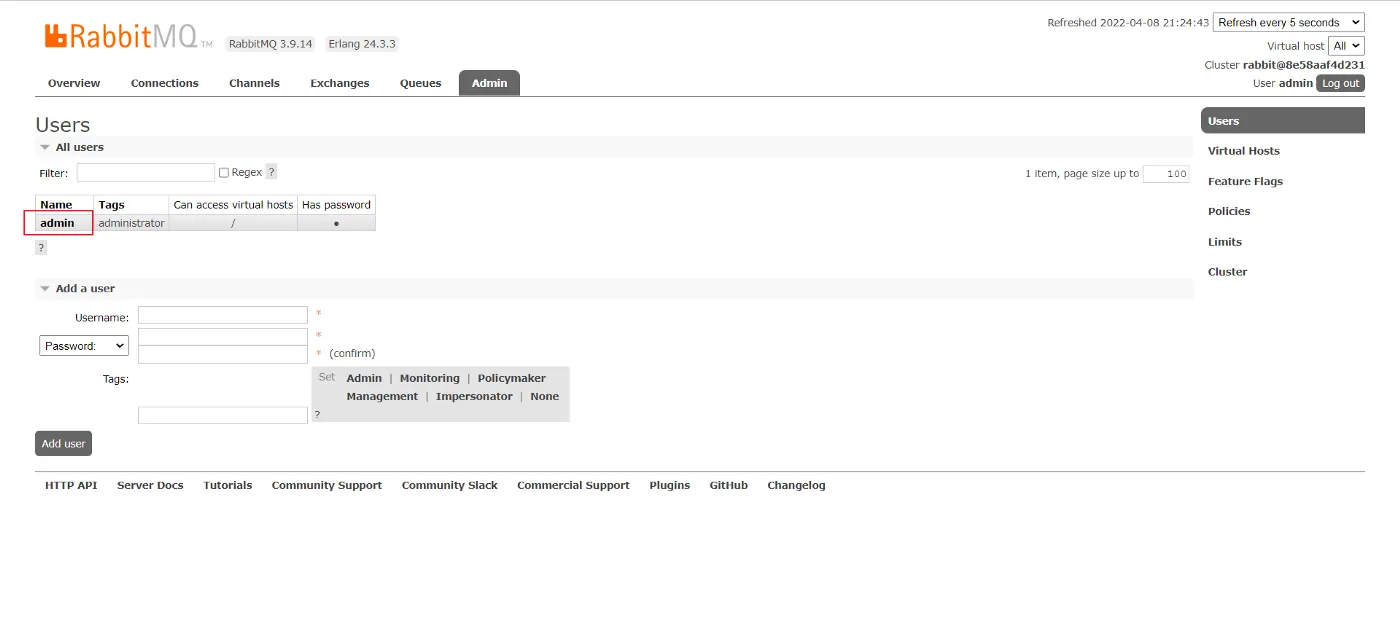
Task: Open the admin user link
Action: coord(57,223)
